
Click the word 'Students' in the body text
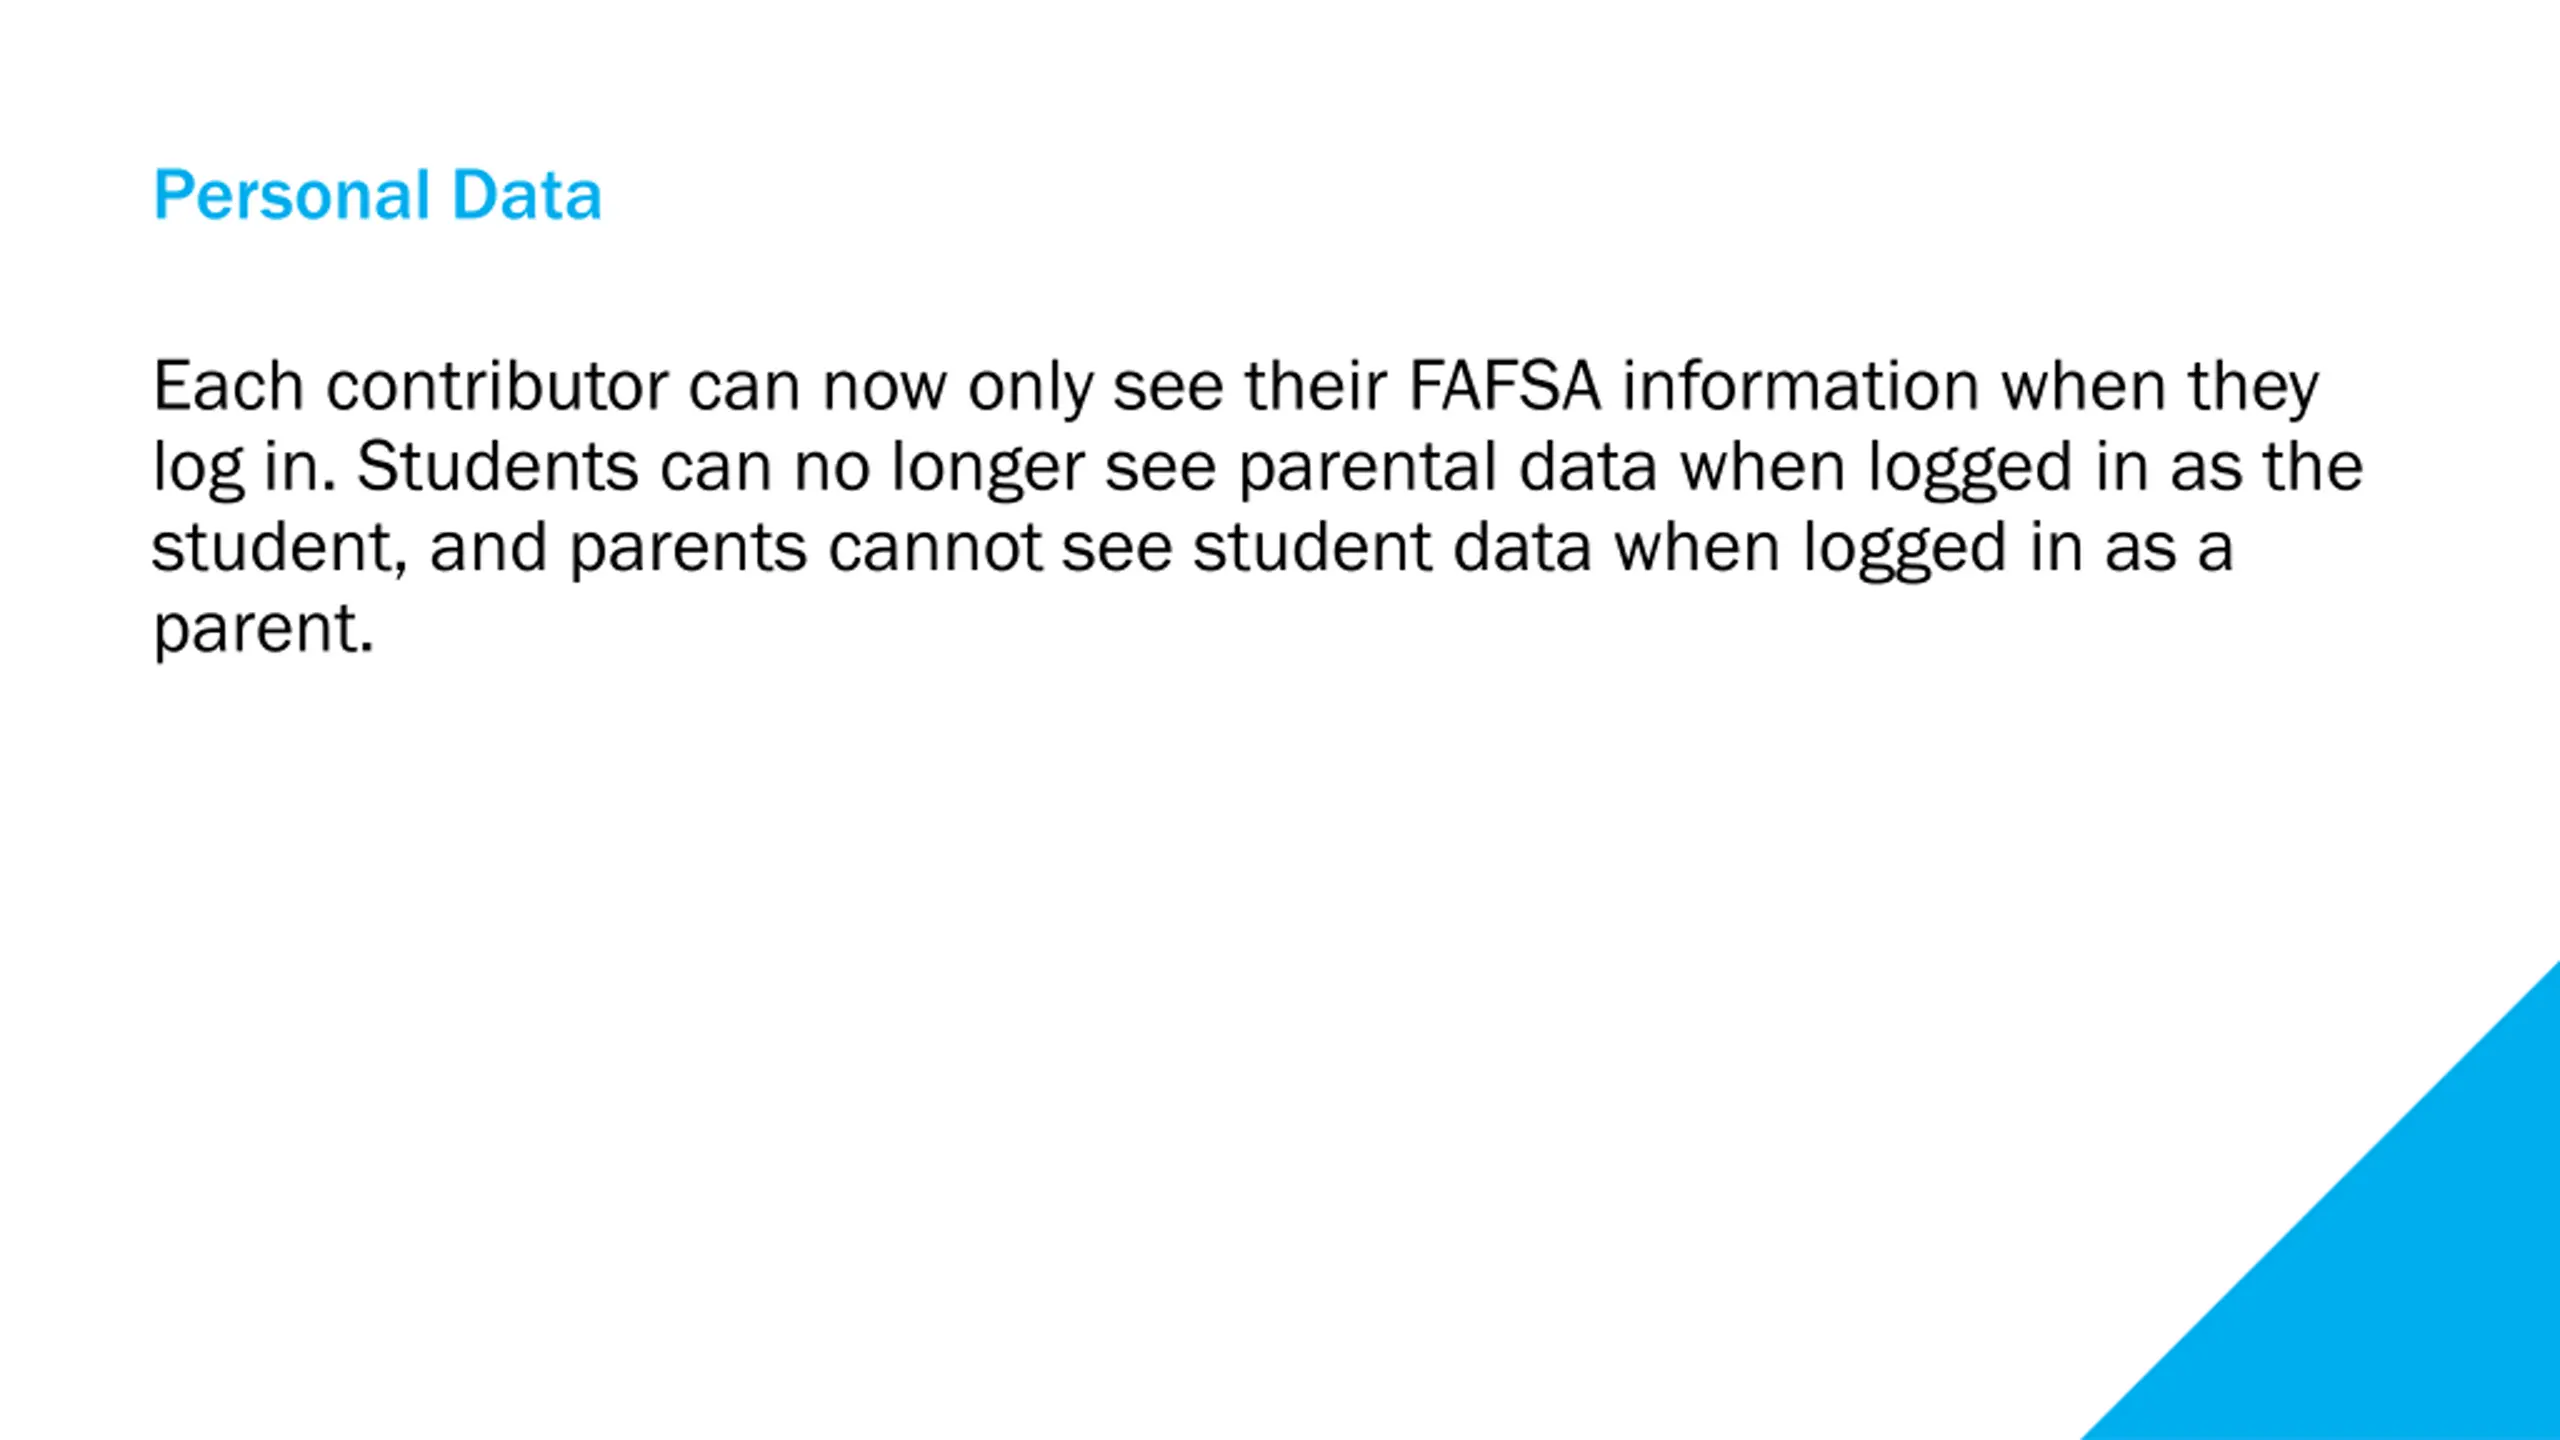click(497, 467)
